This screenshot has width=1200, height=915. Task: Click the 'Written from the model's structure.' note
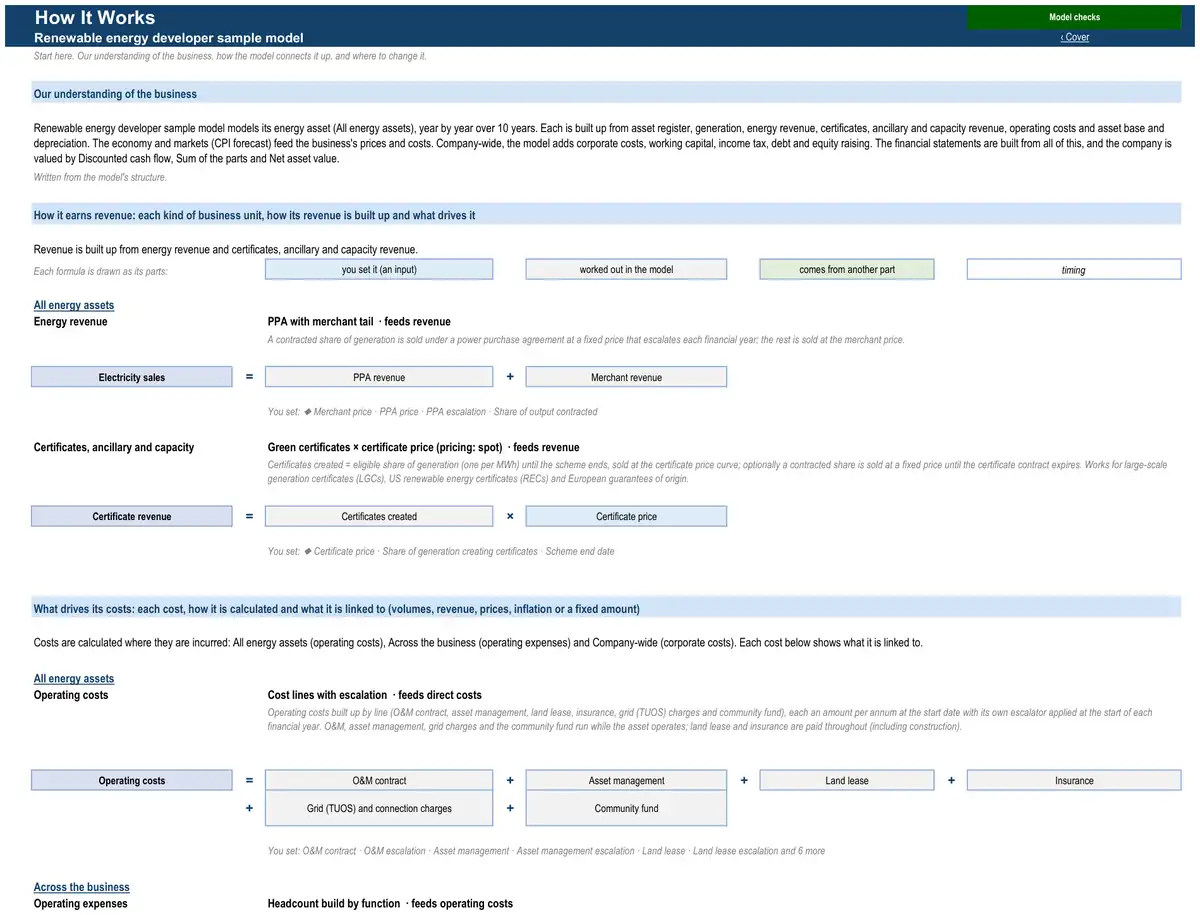coord(100,177)
